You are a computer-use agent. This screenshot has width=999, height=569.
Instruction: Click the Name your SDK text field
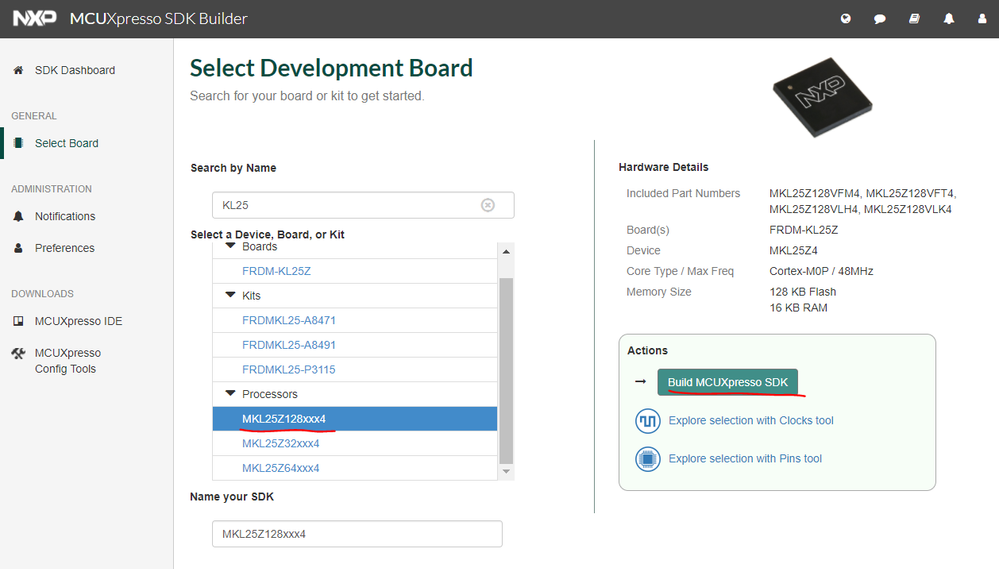357,534
